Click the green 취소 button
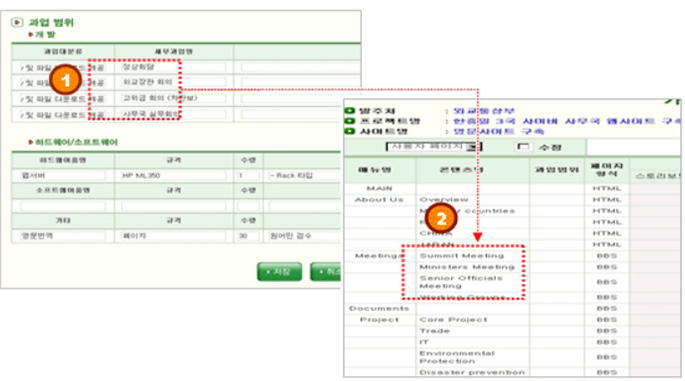 click(325, 272)
